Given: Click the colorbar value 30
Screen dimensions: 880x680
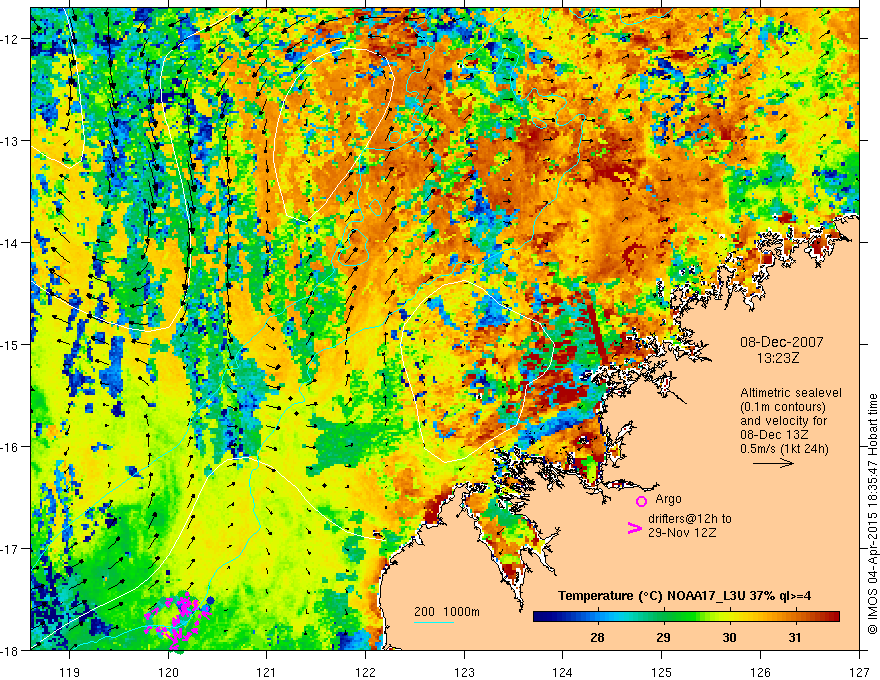Looking at the screenshot, I should click(729, 637).
